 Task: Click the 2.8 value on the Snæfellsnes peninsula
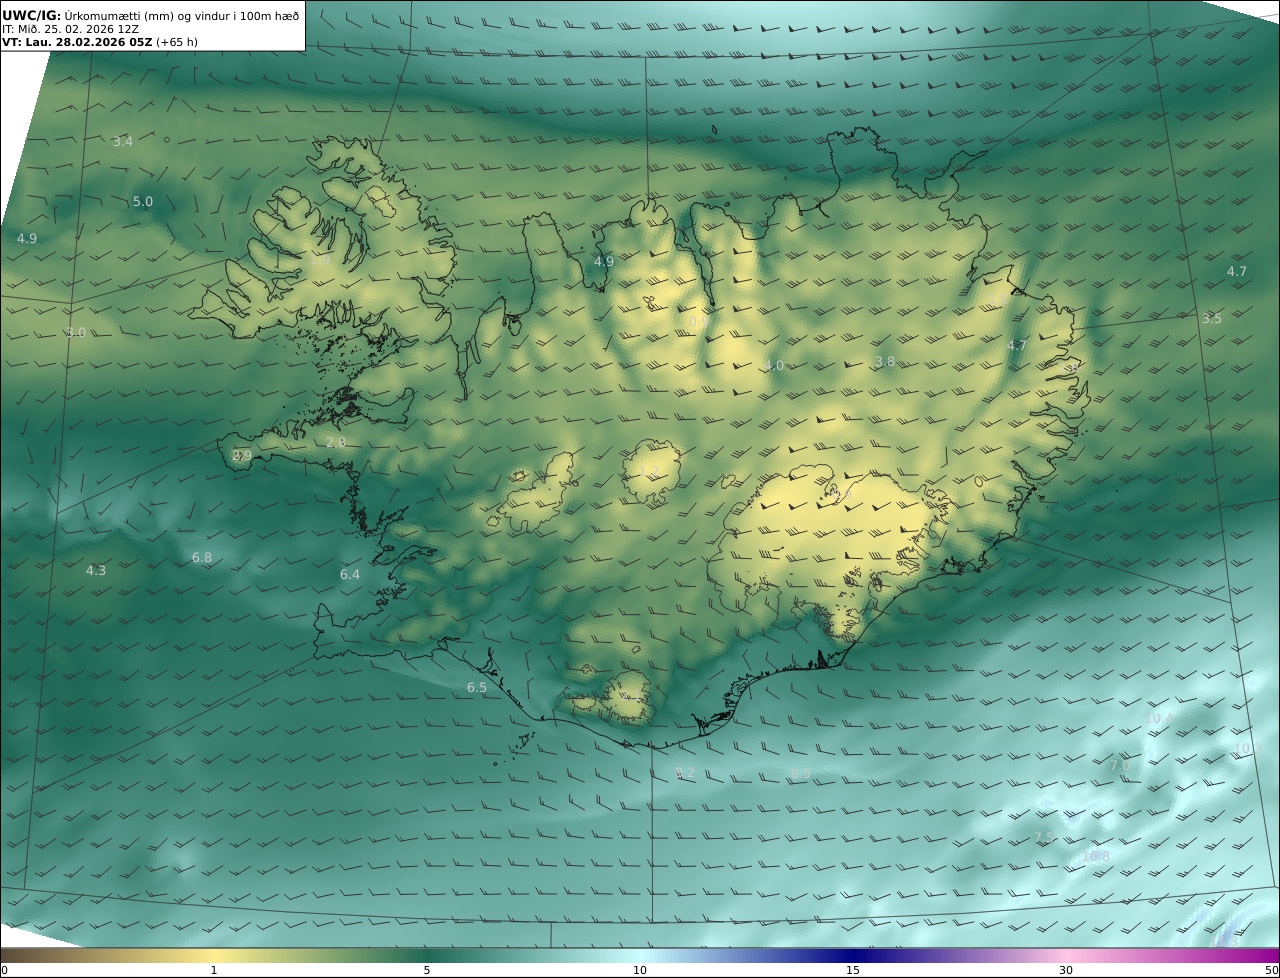pyautogui.click(x=336, y=442)
